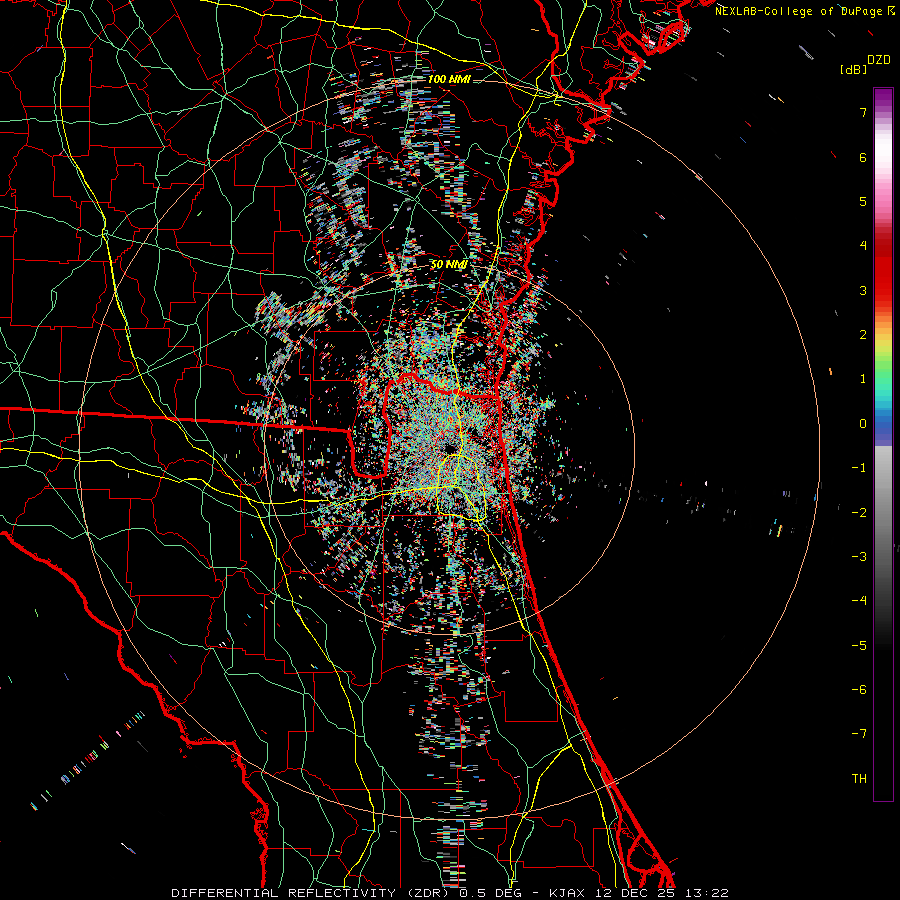Viewport: 900px width, 900px height.
Task: Click the -1 value on the scale
Action: (859, 468)
